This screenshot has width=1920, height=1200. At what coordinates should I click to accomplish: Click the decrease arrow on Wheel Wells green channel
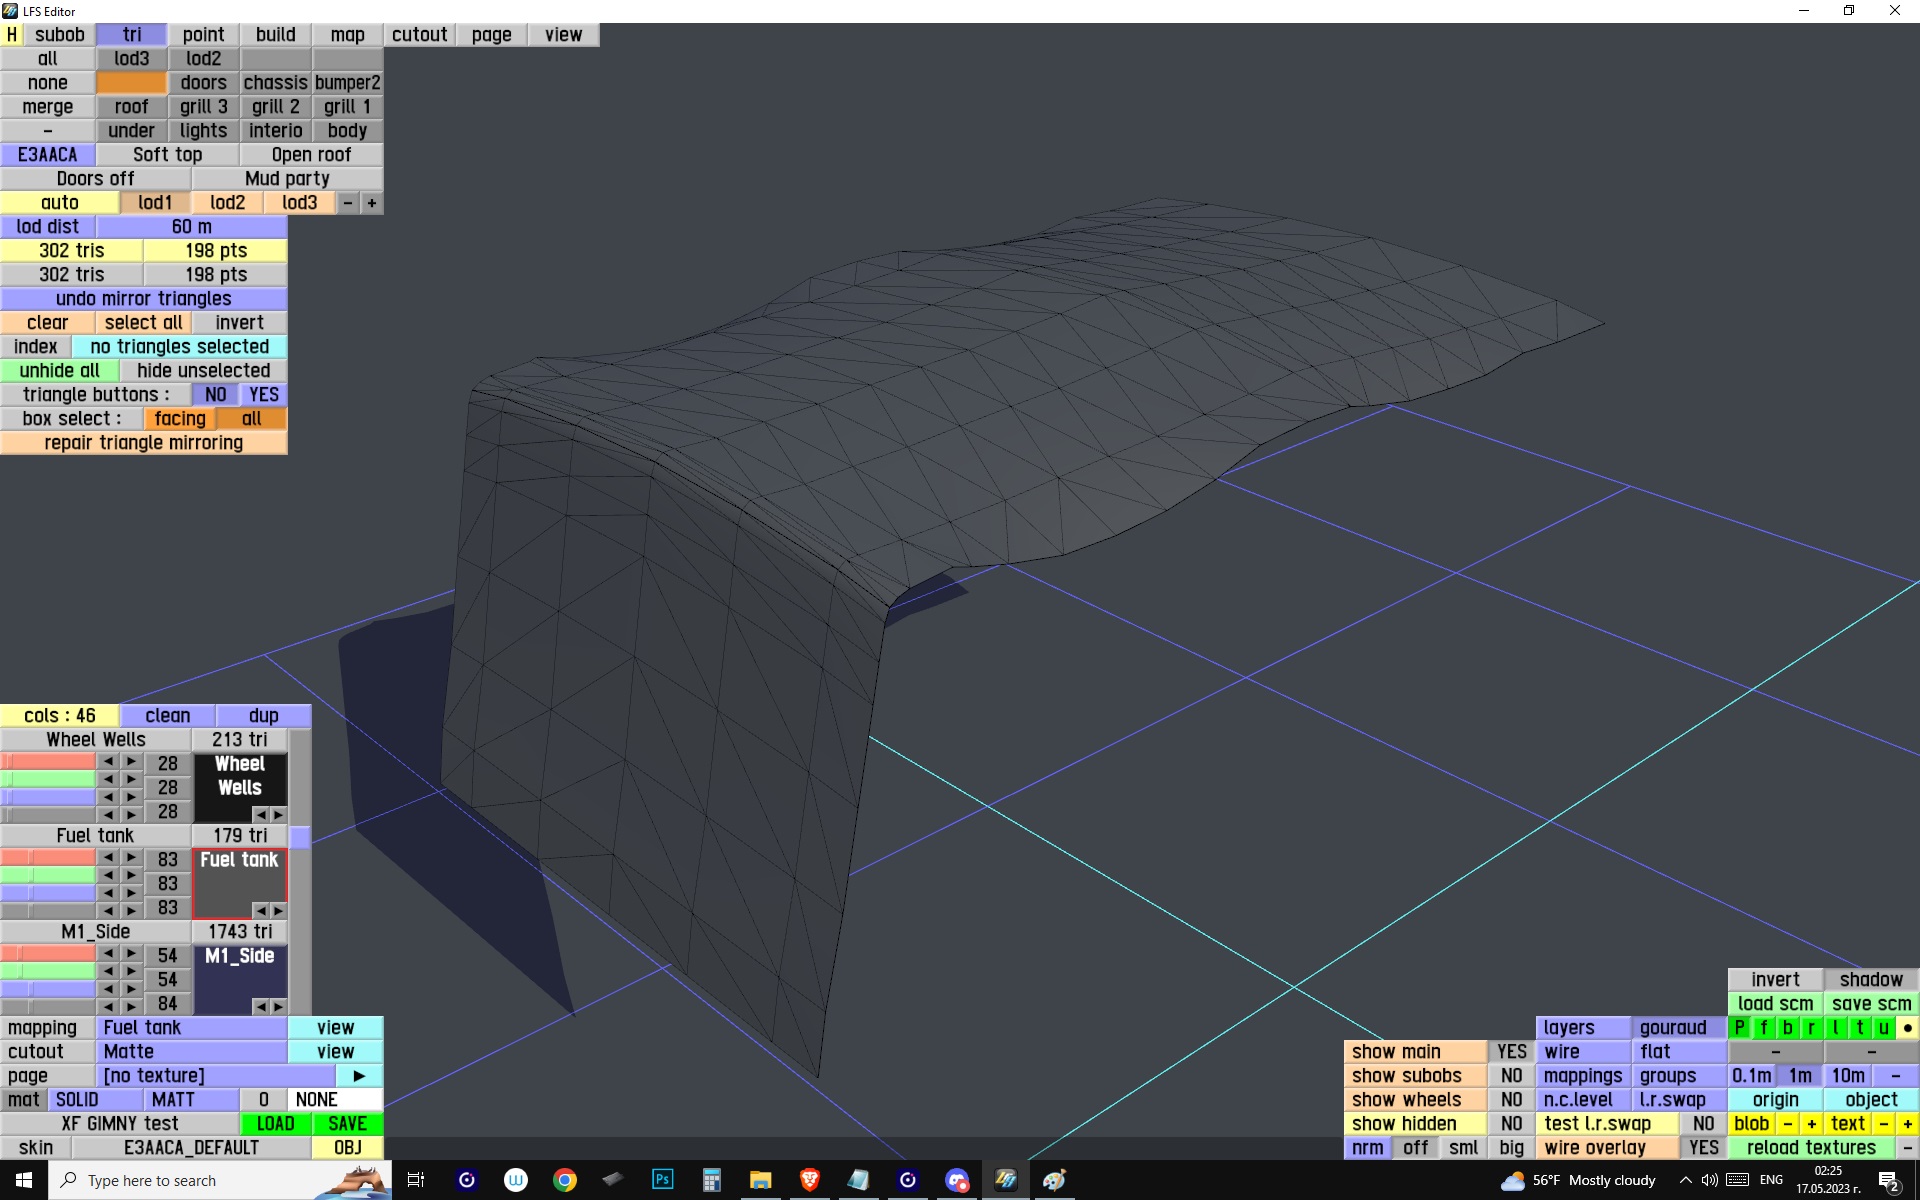coord(108,779)
